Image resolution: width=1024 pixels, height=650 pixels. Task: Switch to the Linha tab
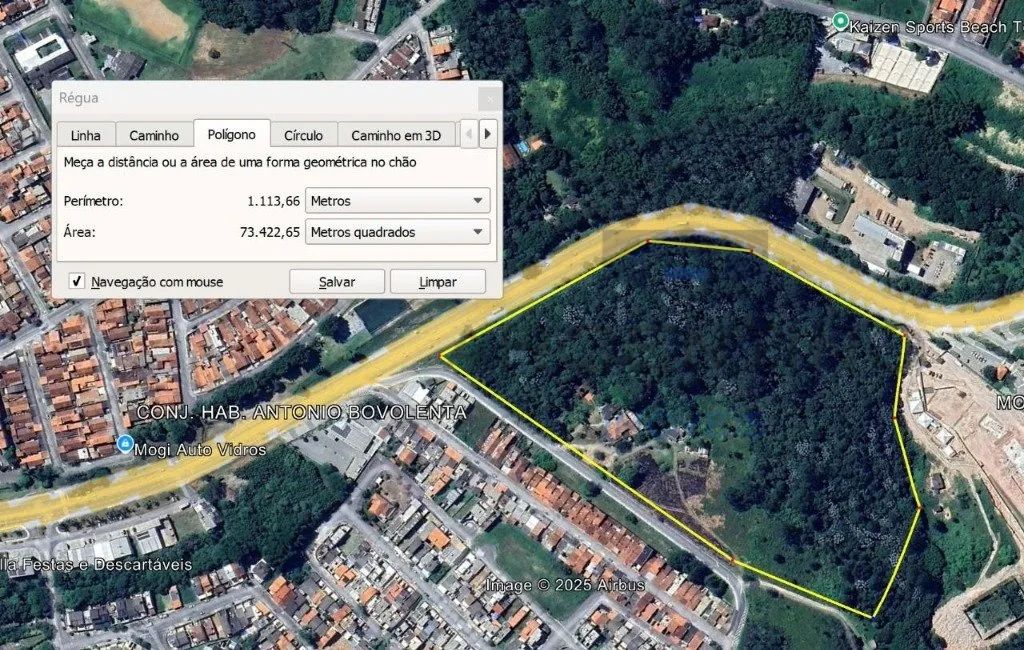tap(86, 135)
